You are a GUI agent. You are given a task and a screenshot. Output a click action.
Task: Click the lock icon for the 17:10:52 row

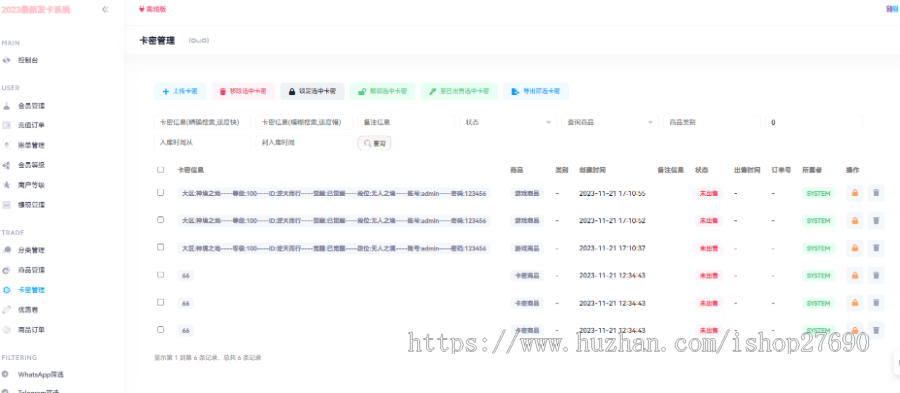click(855, 220)
